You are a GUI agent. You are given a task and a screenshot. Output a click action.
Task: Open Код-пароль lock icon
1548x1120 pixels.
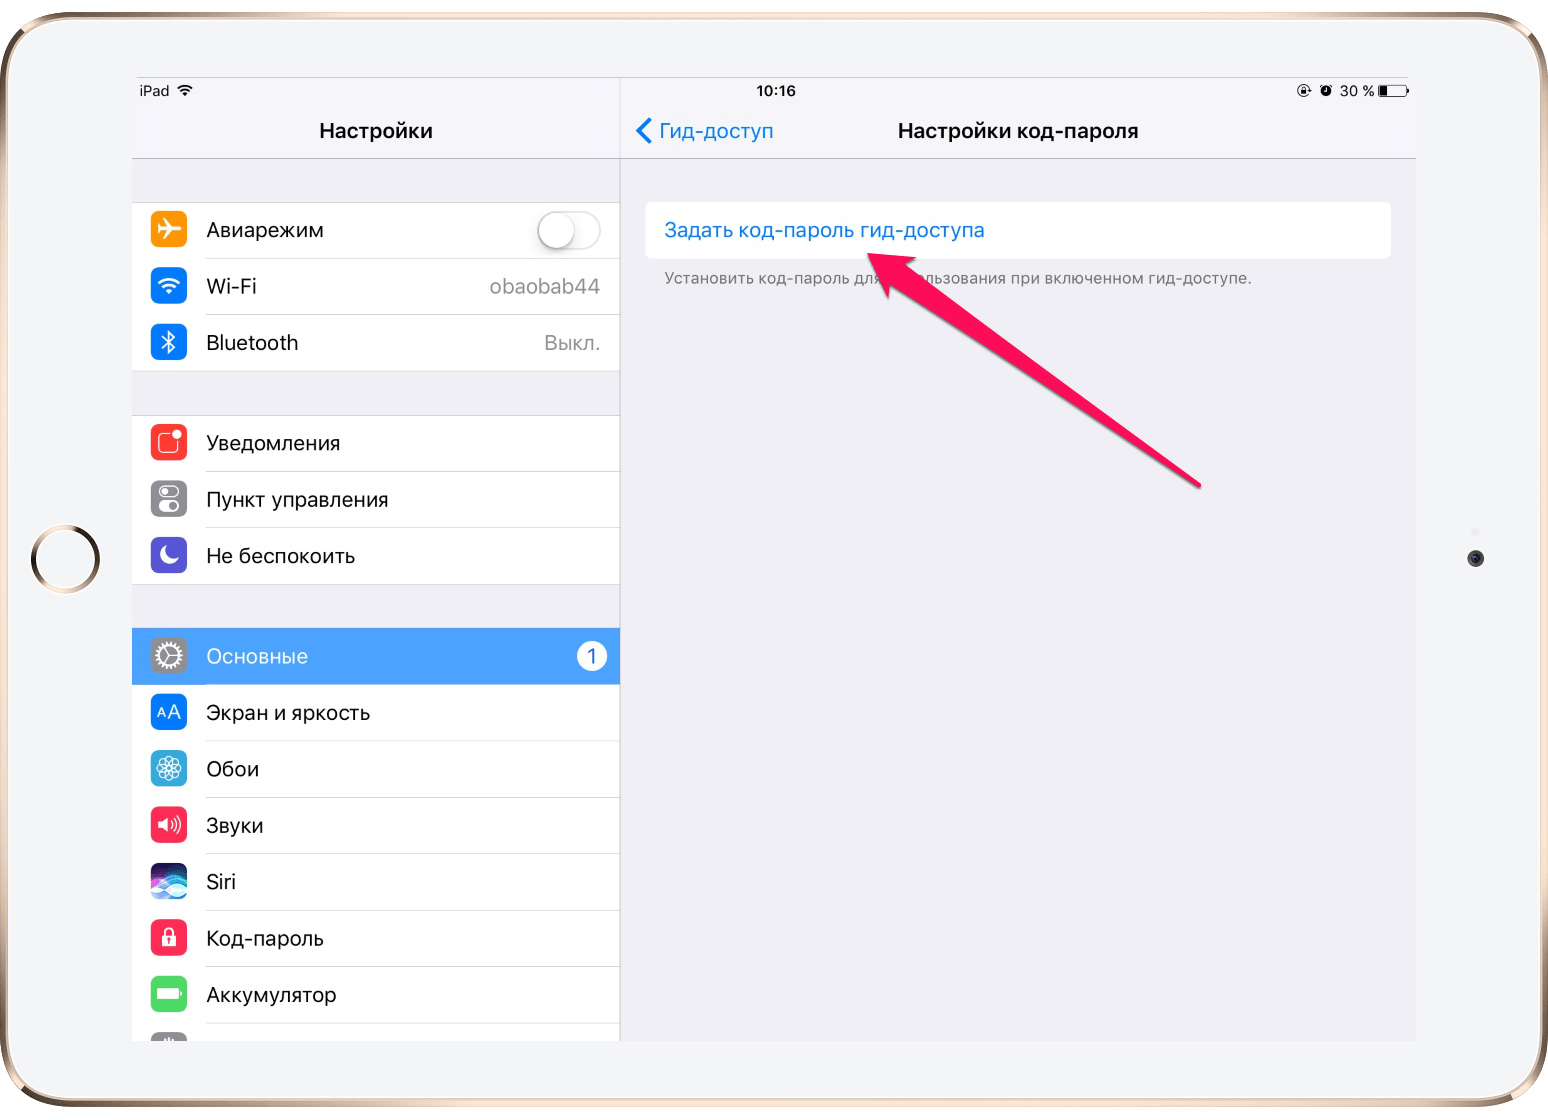click(x=169, y=938)
